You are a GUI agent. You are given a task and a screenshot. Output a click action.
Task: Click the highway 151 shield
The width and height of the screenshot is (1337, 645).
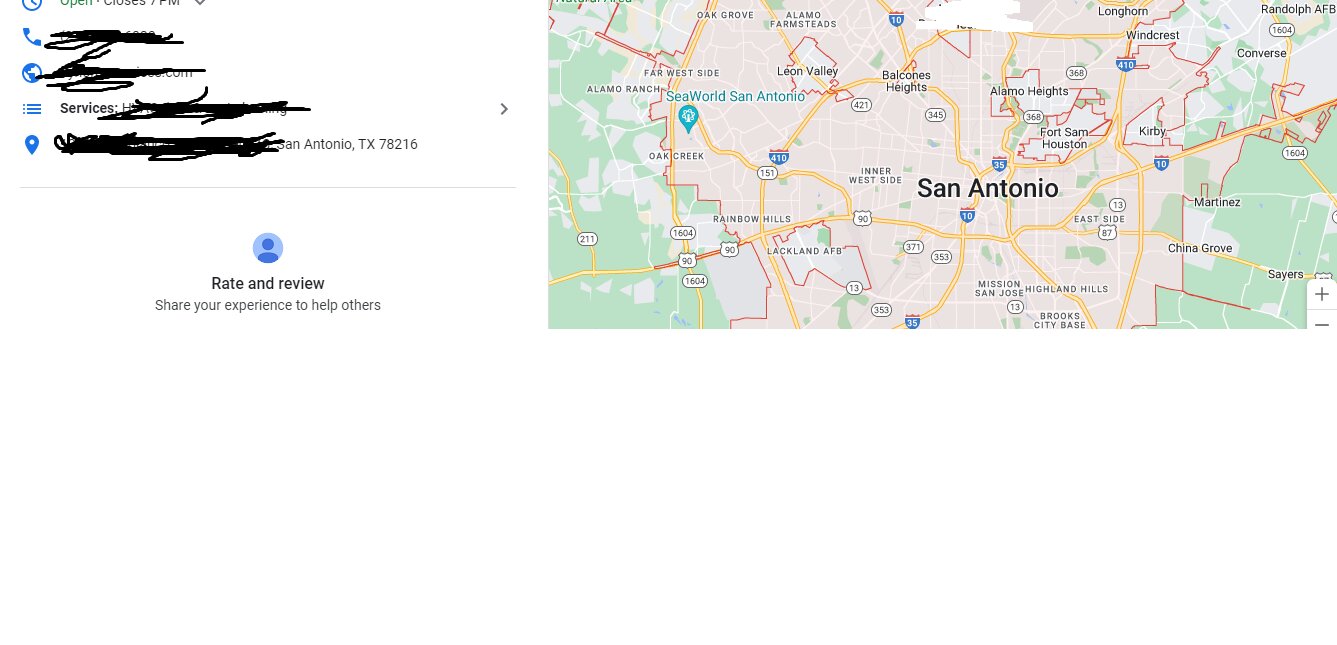767,173
